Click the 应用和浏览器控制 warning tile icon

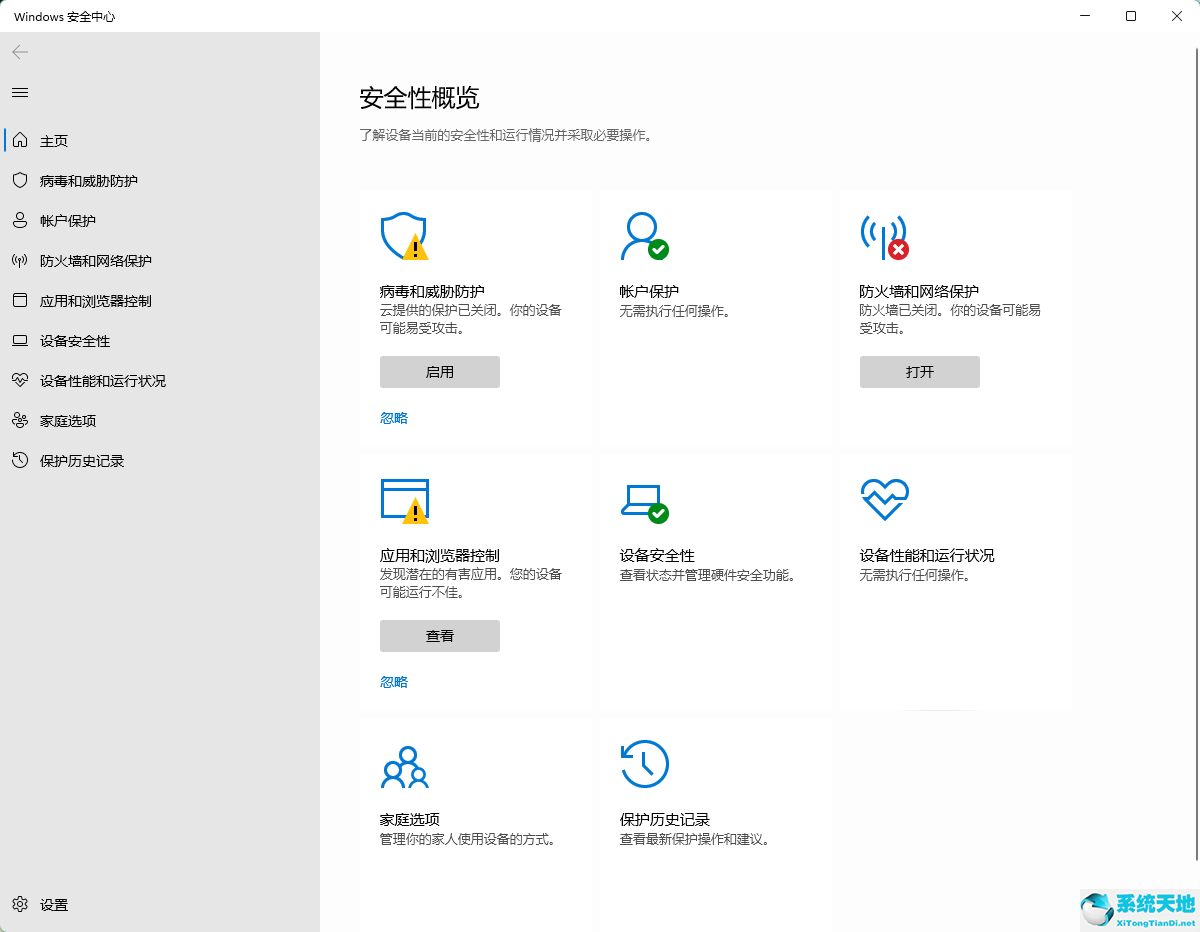405,500
